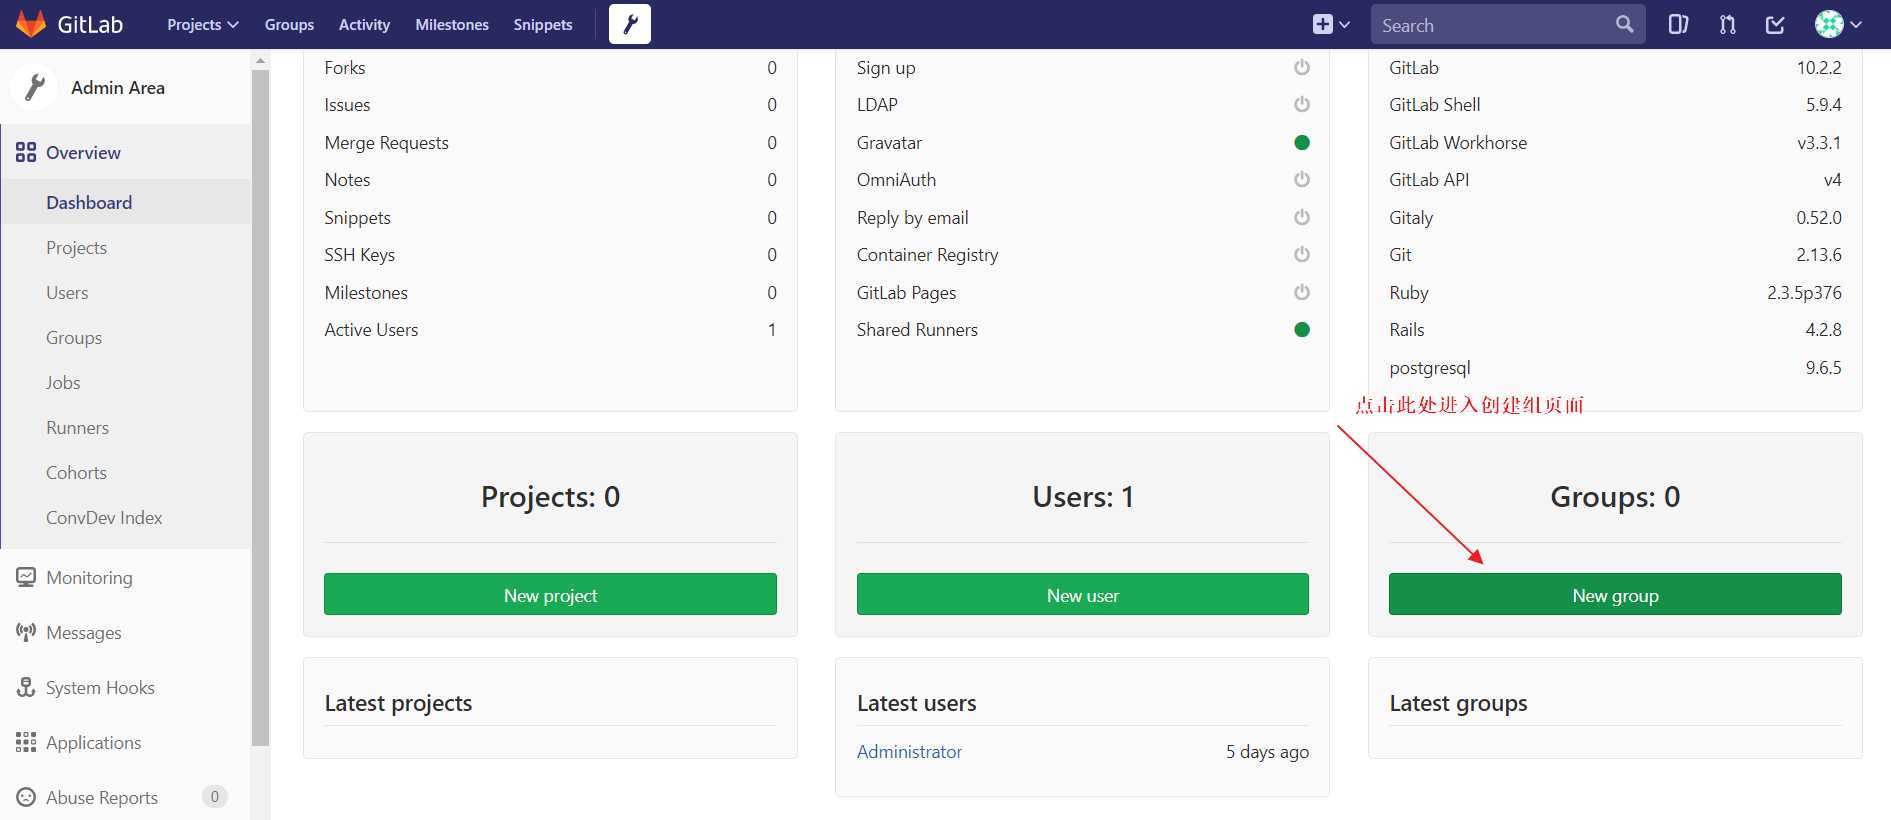The image size is (1891, 820).
Task: Open Snippets in the top navigation
Action: click(543, 24)
